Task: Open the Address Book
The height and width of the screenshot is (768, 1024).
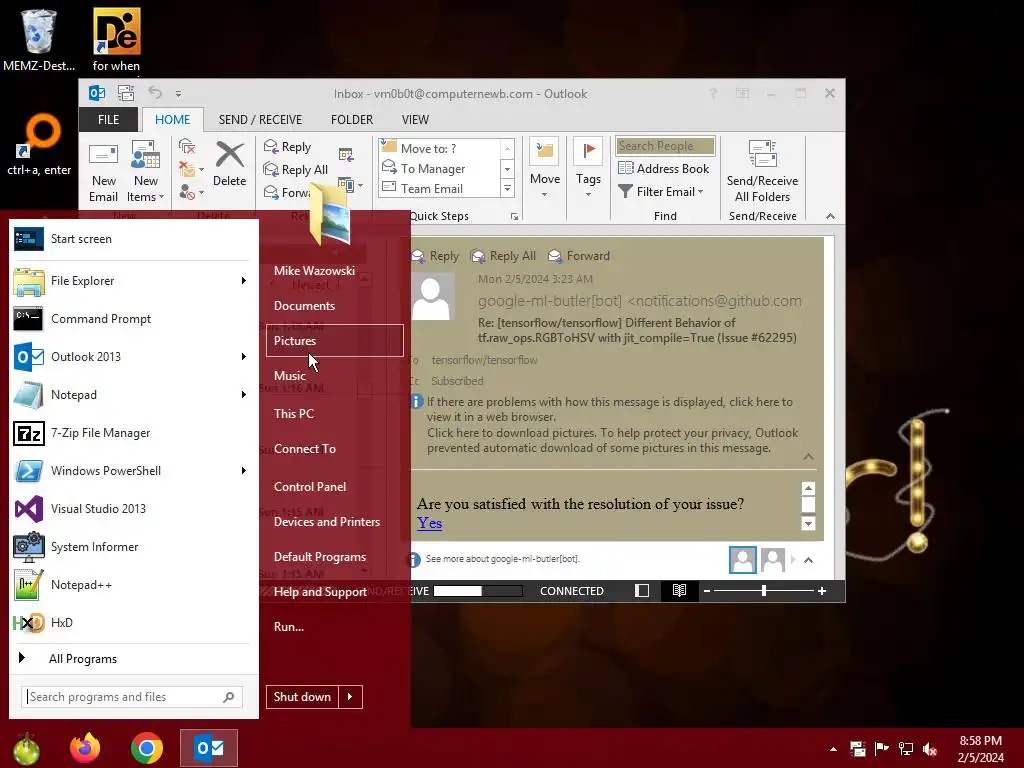Action: 664,168
